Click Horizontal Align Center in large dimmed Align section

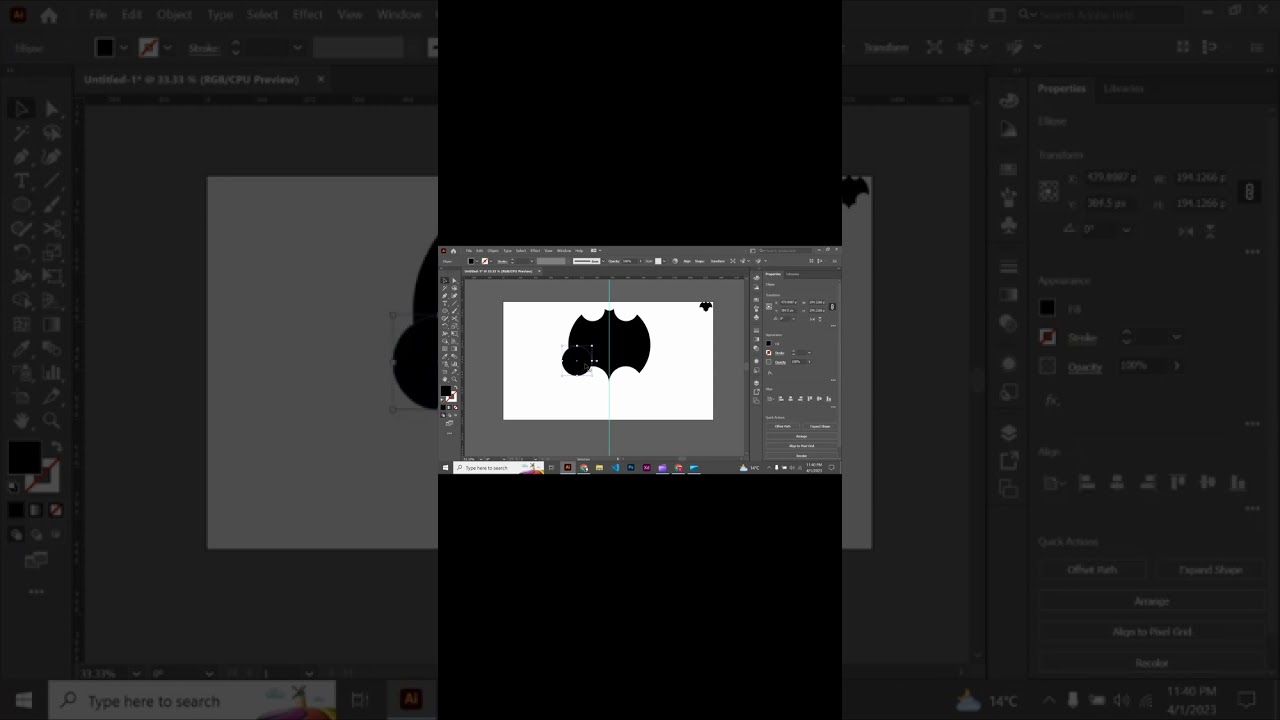click(x=1117, y=483)
